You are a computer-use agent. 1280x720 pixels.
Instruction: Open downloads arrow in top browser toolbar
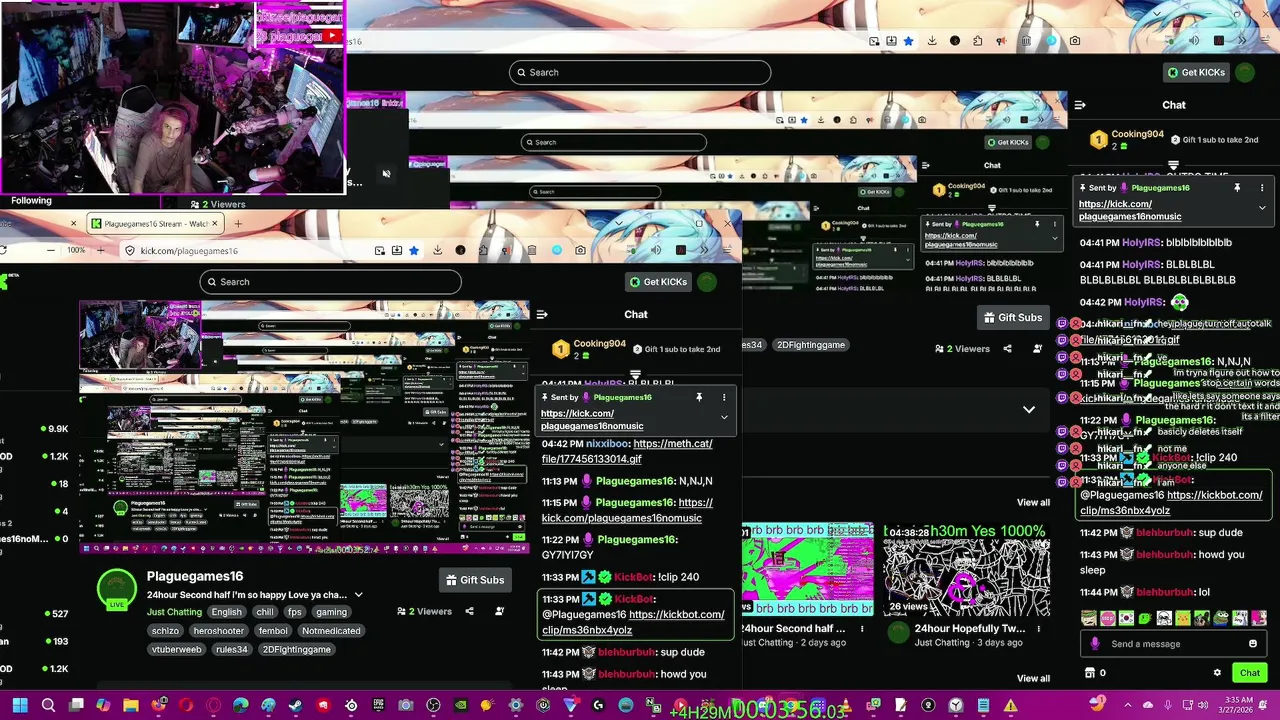click(x=932, y=41)
